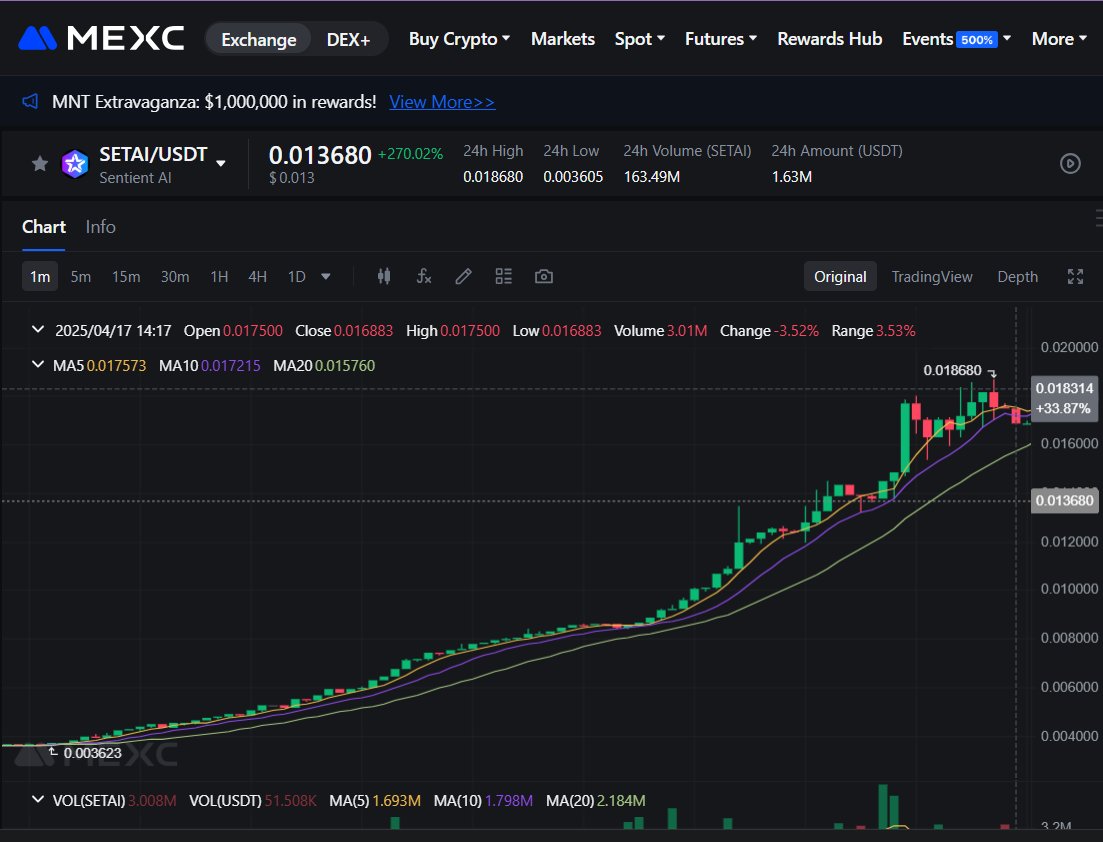Click the MA5 0.017573 indicator label
Screen dimensions: 1103x842
pos(99,366)
